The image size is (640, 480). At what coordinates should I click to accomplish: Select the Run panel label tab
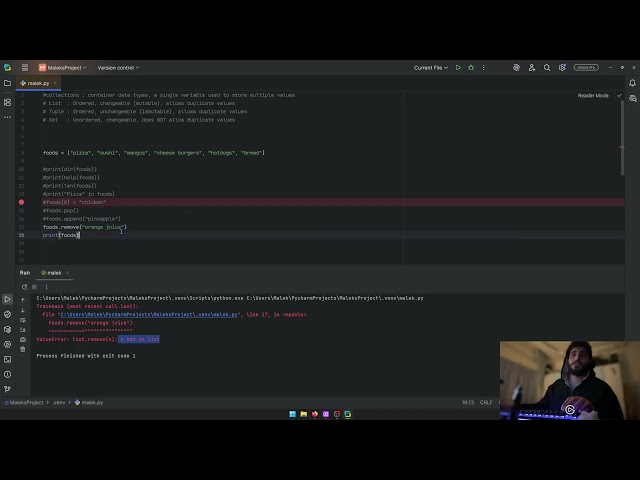pyautogui.click(x=25, y=273)
